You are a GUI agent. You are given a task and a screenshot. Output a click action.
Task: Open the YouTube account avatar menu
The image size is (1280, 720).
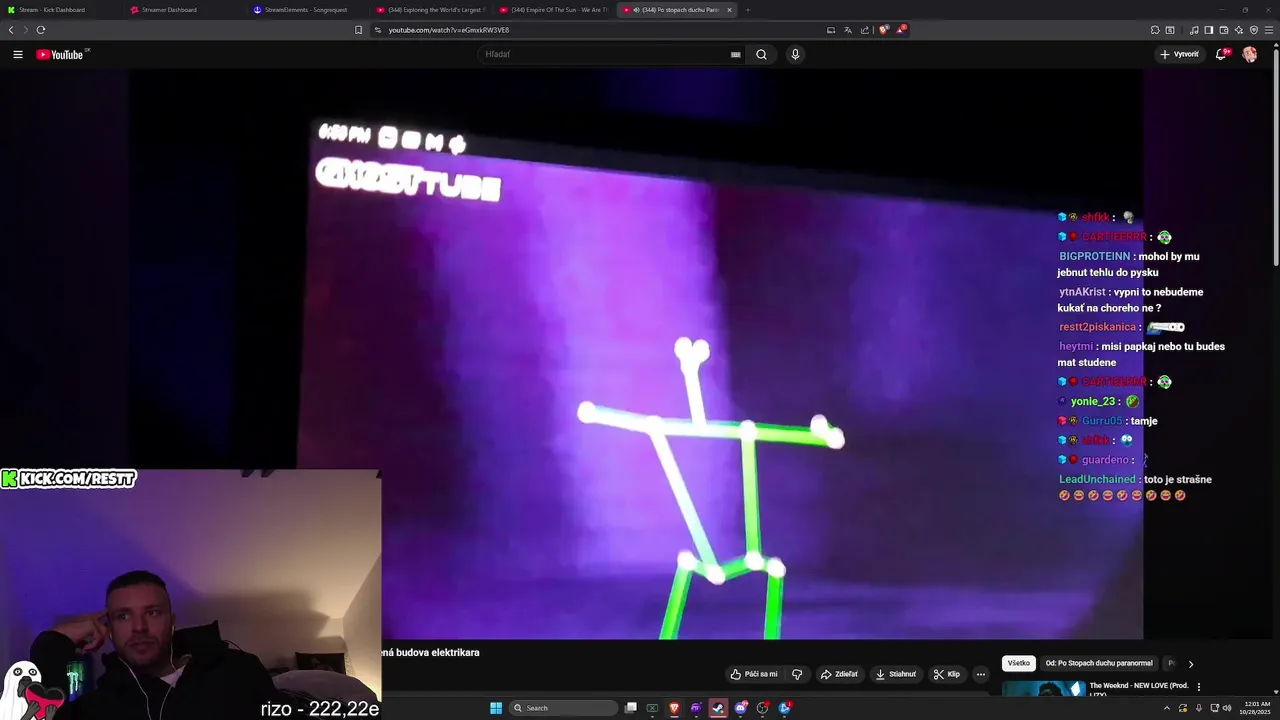click(1250, 54)
